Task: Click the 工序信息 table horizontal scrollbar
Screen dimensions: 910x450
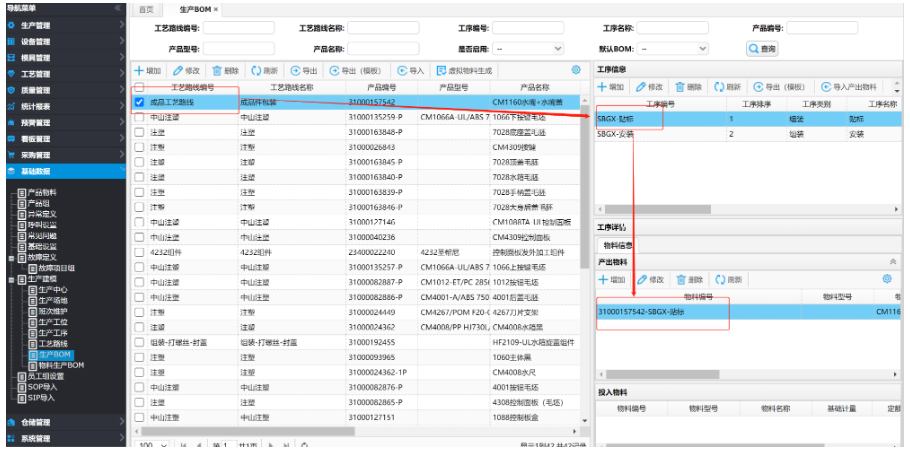Action: tap(658, 209)
